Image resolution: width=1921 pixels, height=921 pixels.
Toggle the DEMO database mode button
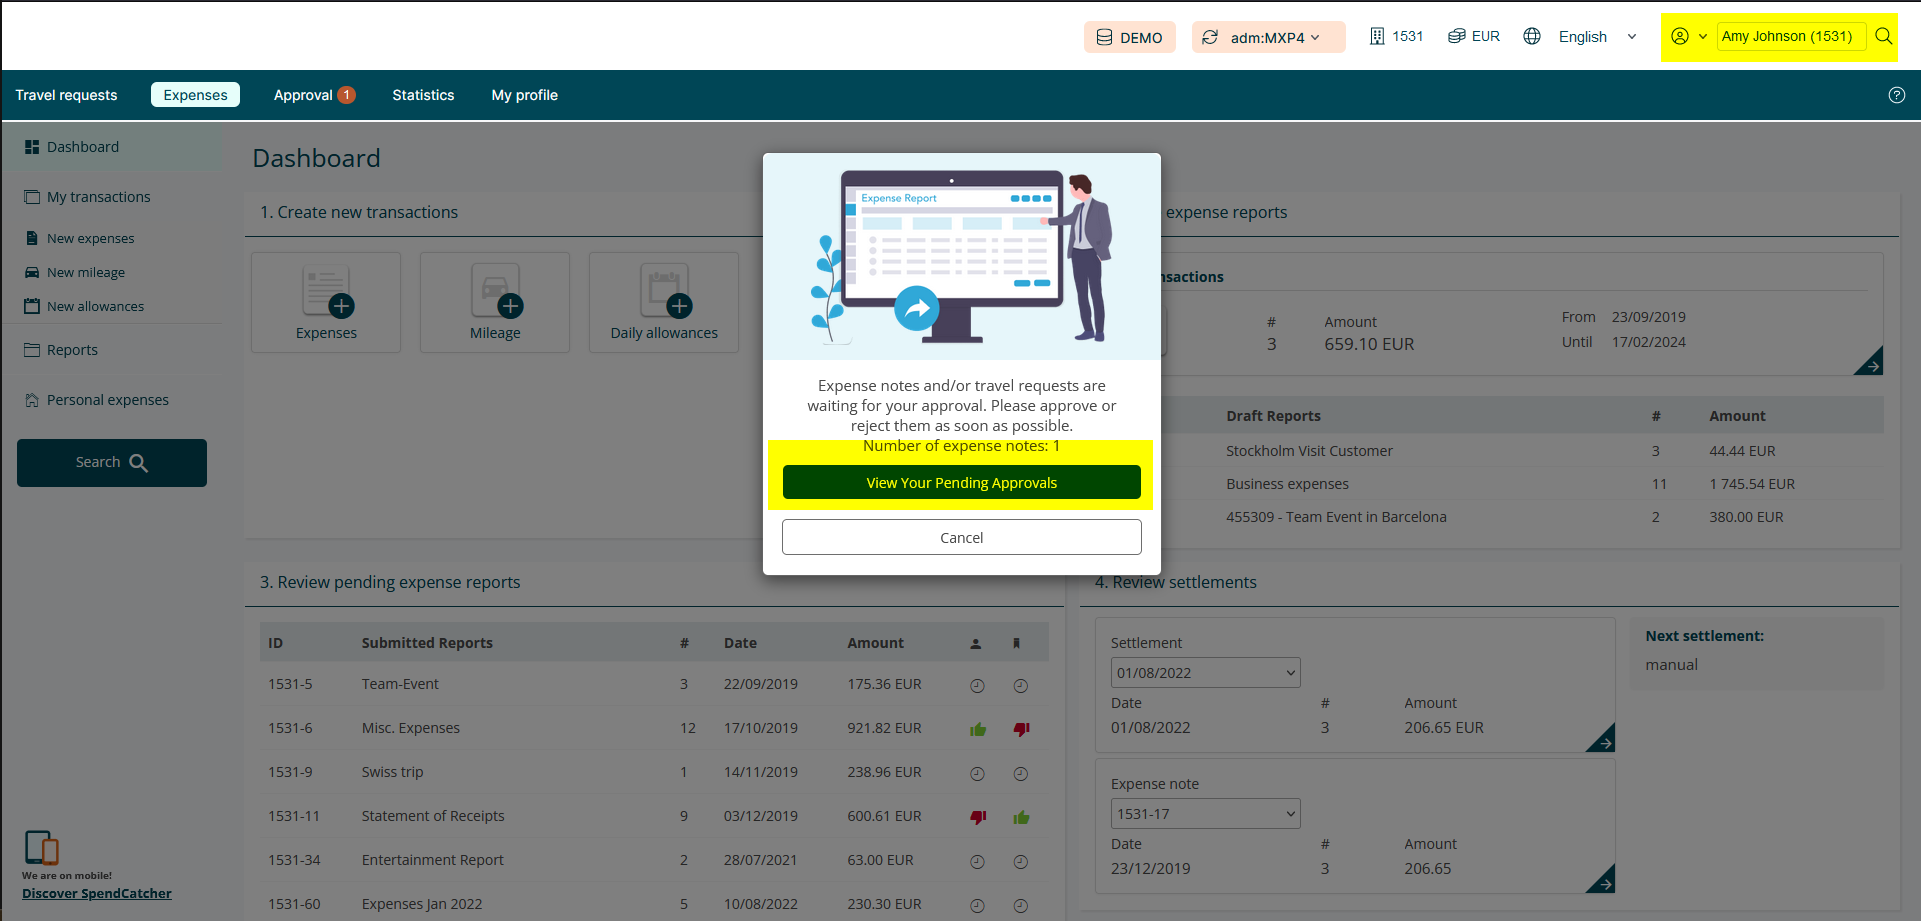(x=1129, y=37)
